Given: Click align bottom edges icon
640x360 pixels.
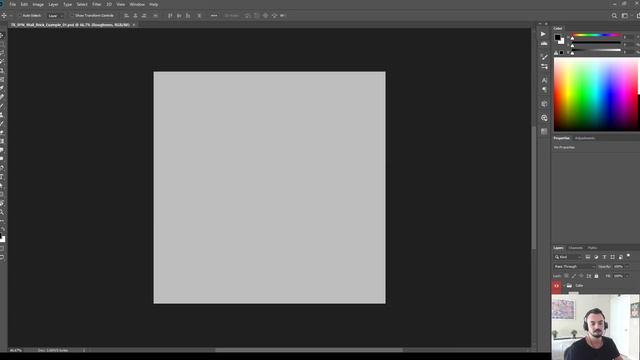Looking at the screenshot, I should [188, 16].
